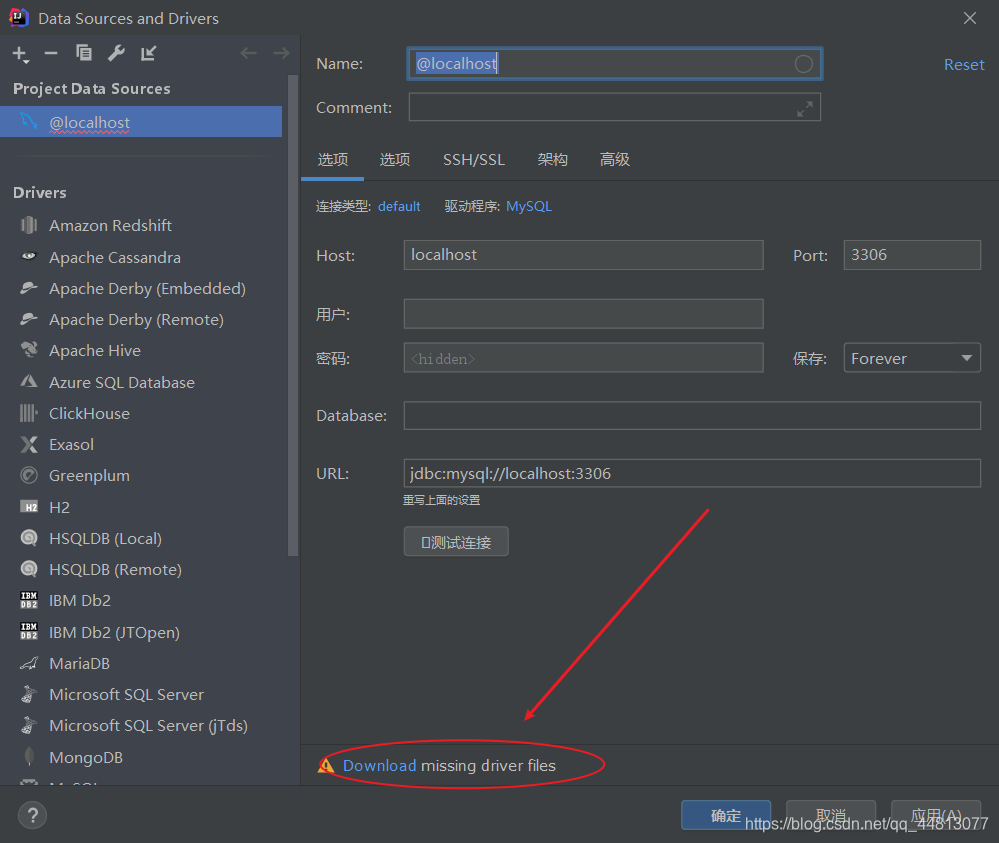This screenshot has height=843, width=999.
Task: Click the Add data source plus icon
Action: pyautogui.click(x=20, y=54)
